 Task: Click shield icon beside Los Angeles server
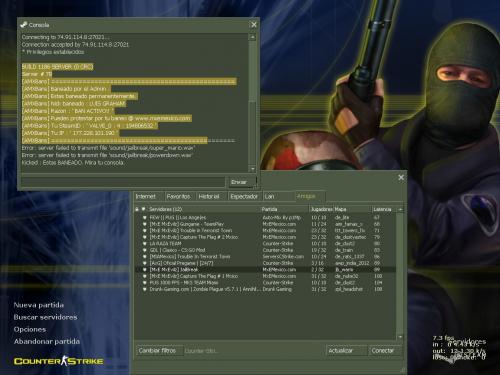point(145,217)
